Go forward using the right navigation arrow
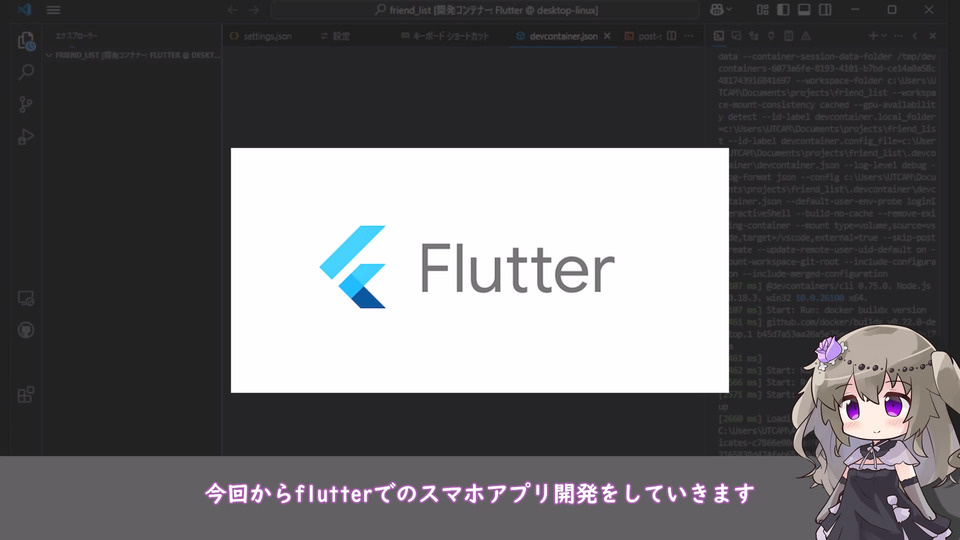Screen dimensions: 960x540 pyautogui.click(x=254, y=10)
